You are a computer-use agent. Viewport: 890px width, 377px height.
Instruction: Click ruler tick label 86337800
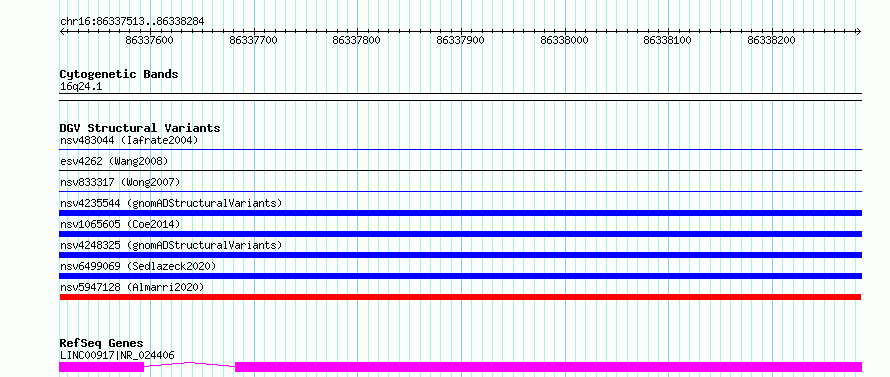356,40
